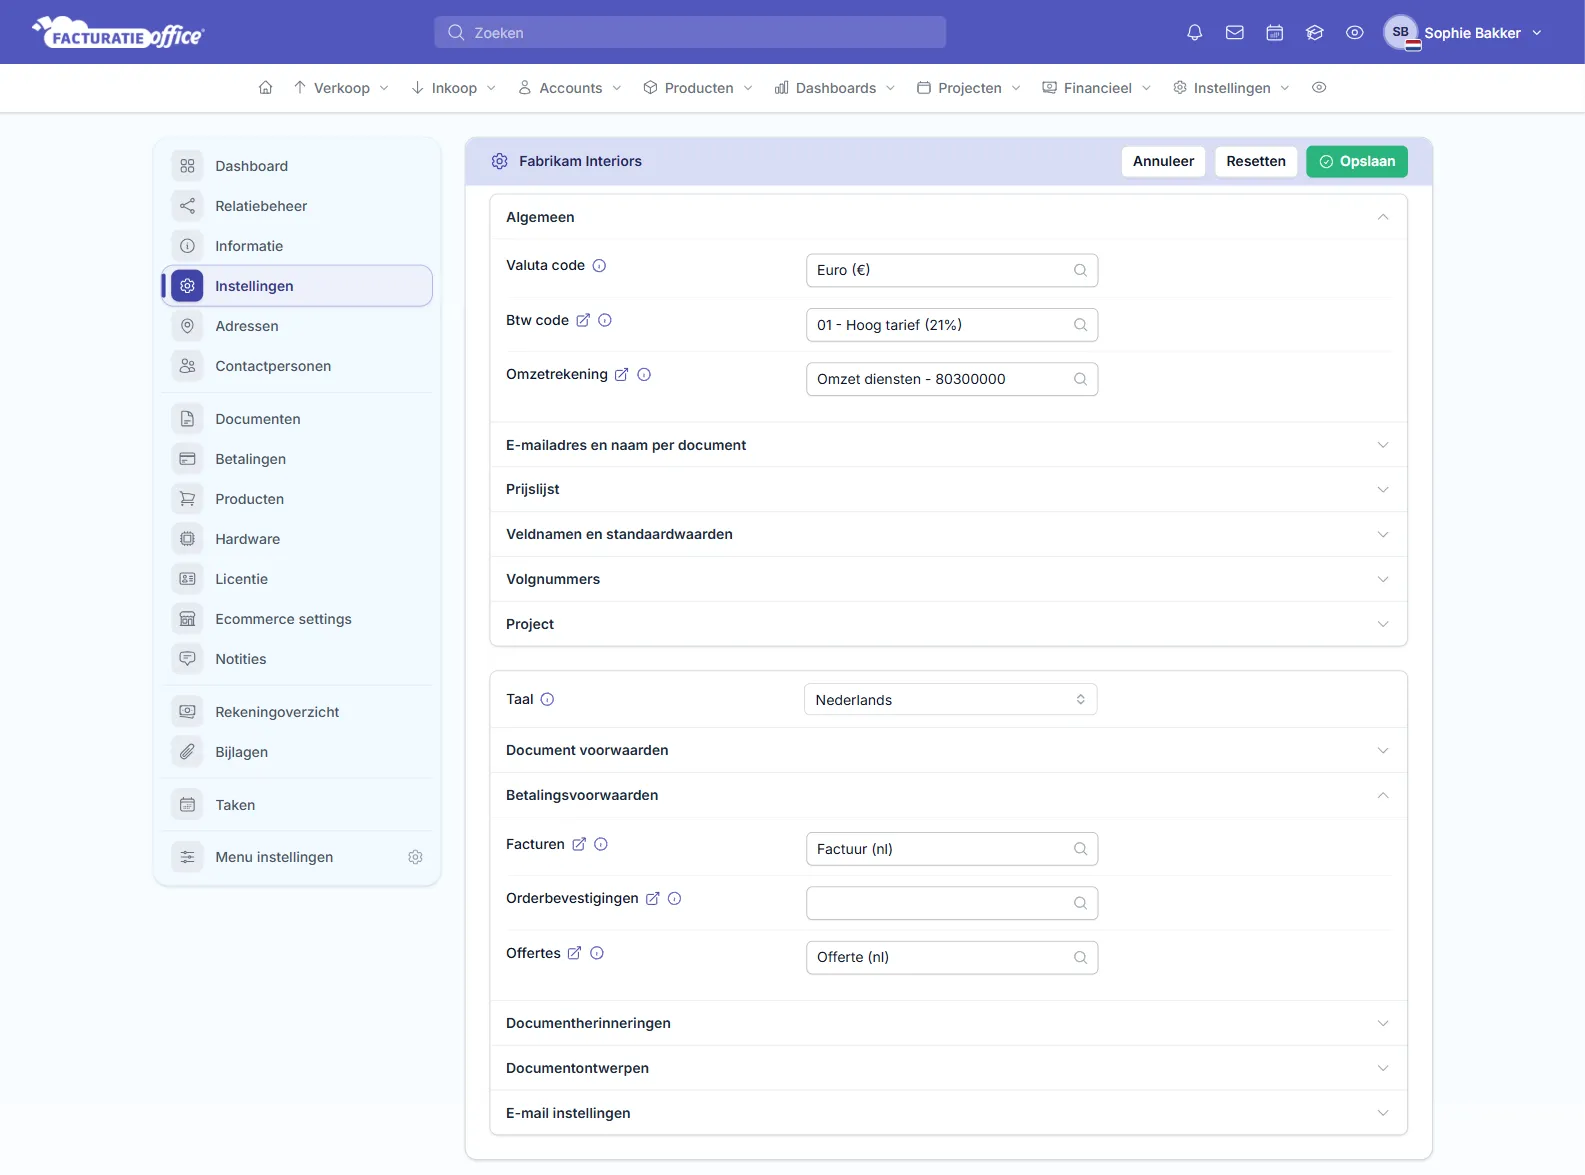
Task: Open the notifications bell icon
Action: 1194,33
